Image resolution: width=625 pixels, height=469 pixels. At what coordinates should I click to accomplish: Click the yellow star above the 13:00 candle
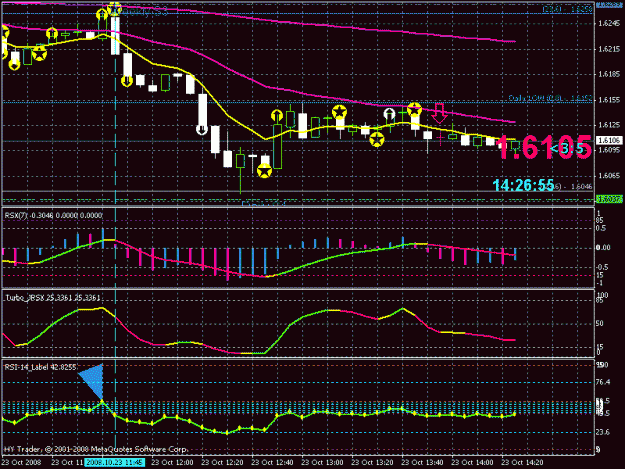coord(339,112)
